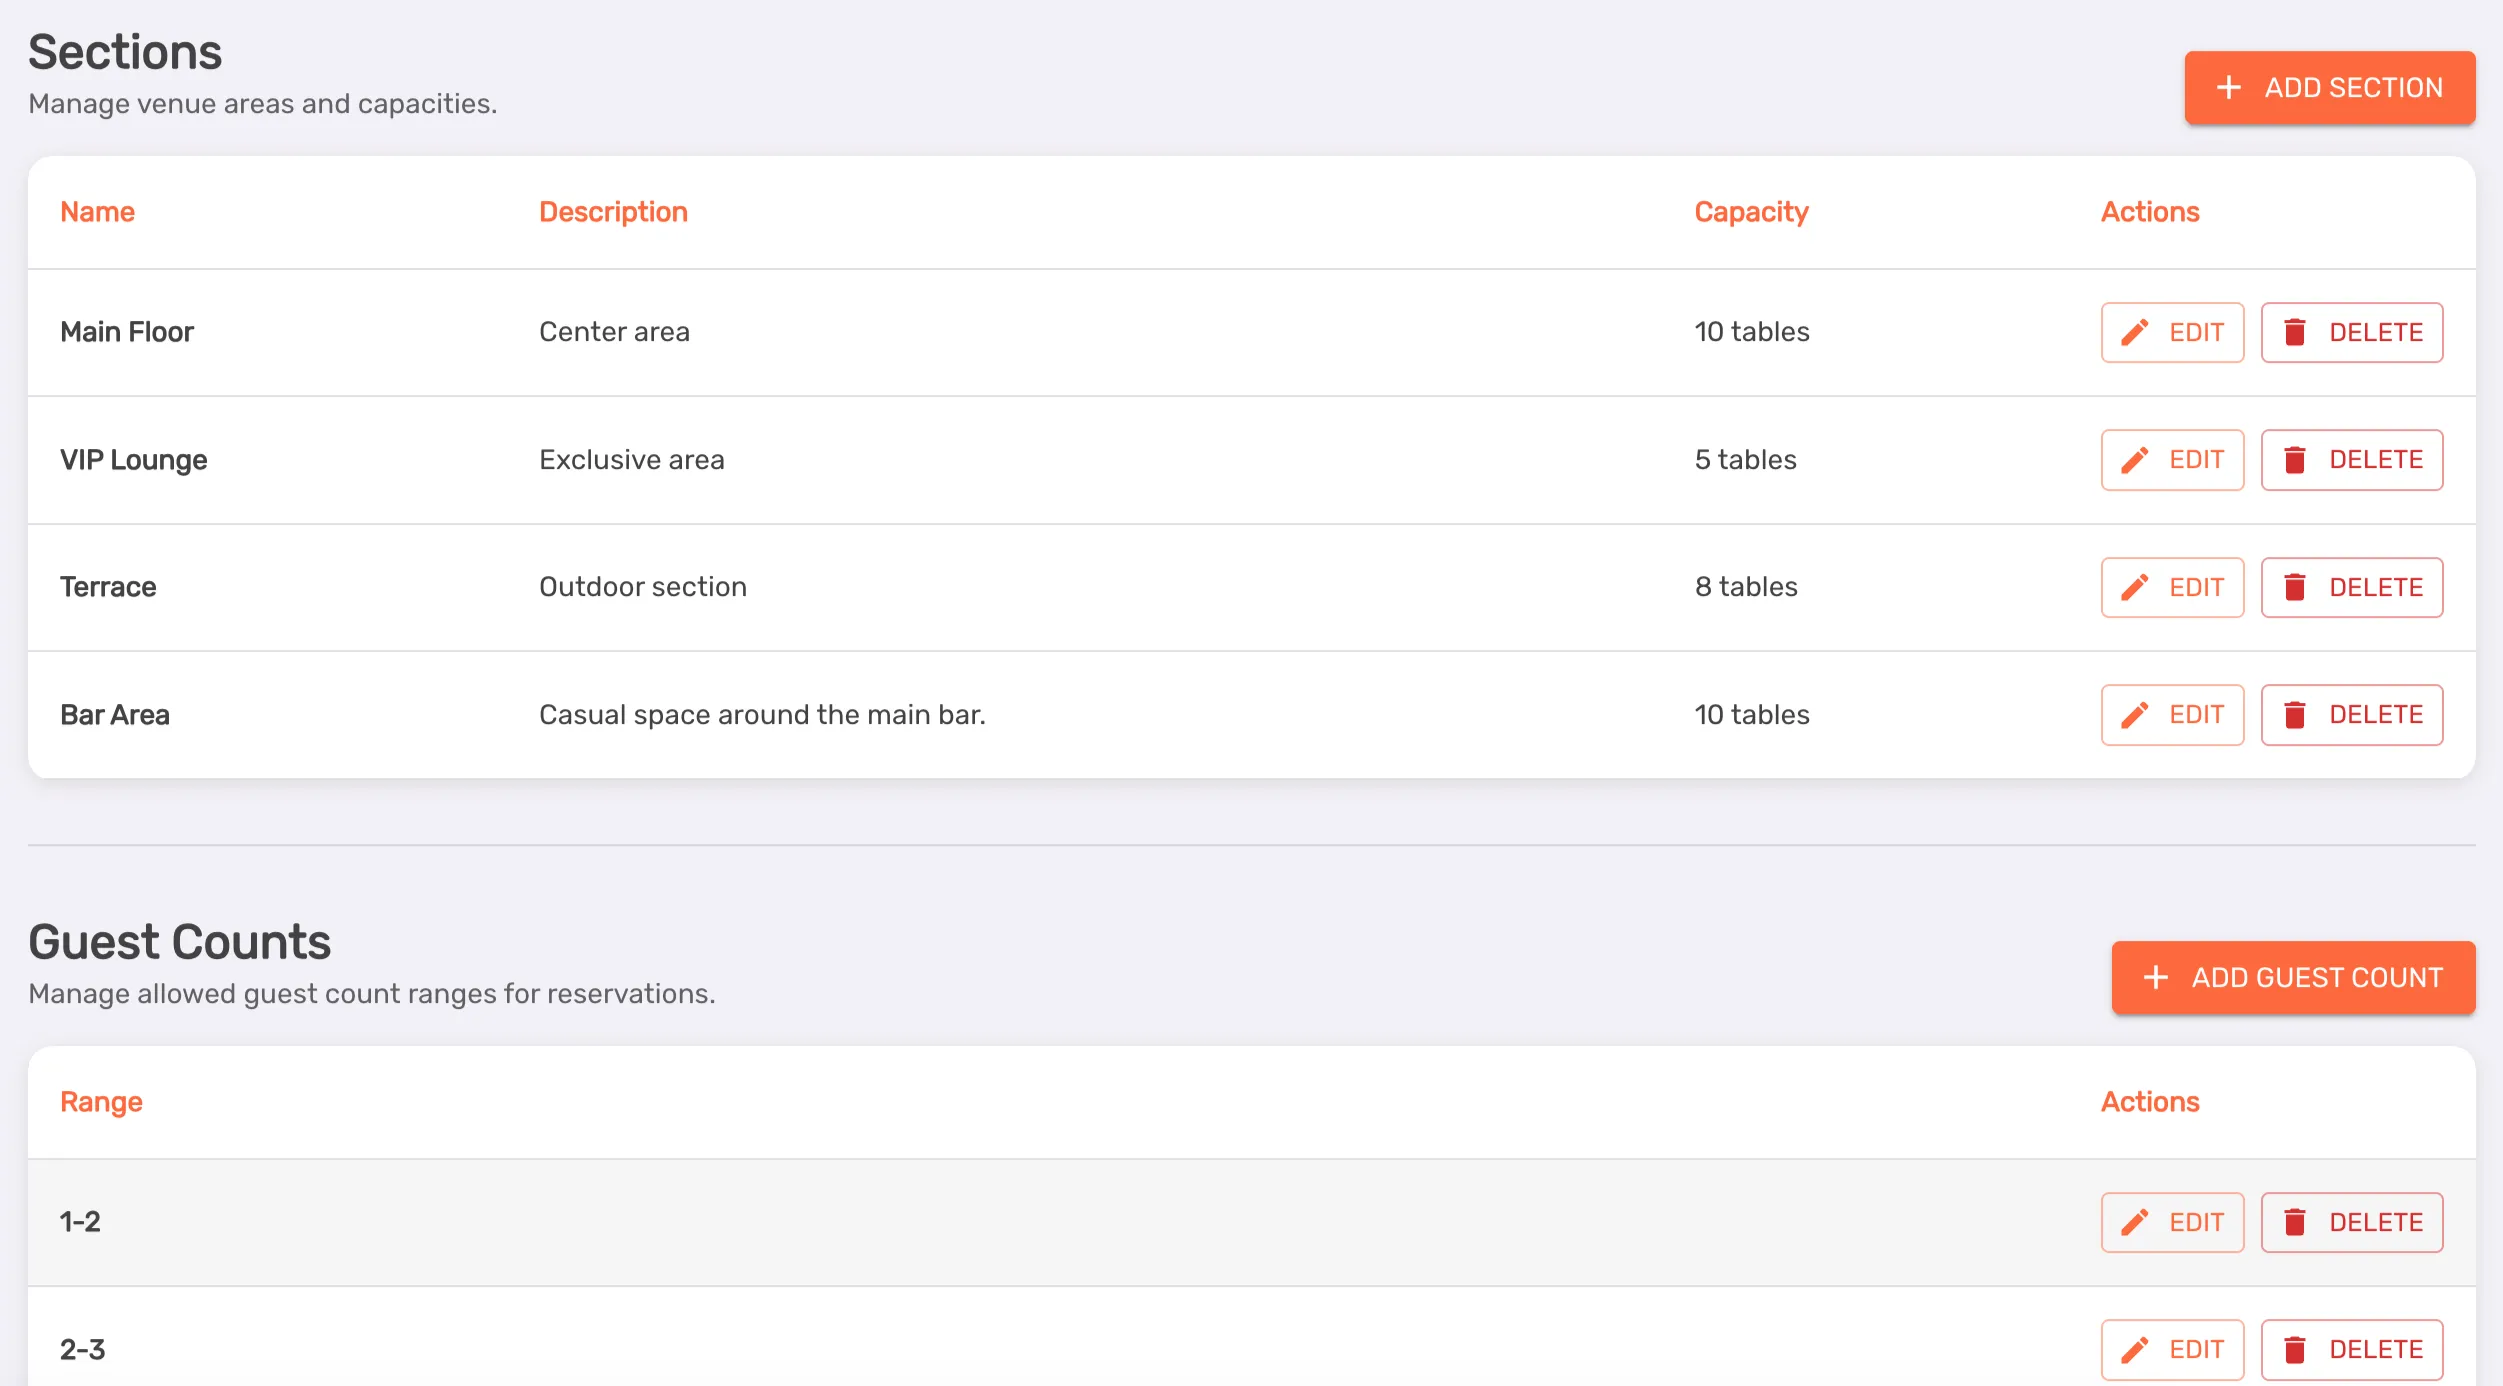Click the trash icon for 1-2 range

[2295, 1222]
